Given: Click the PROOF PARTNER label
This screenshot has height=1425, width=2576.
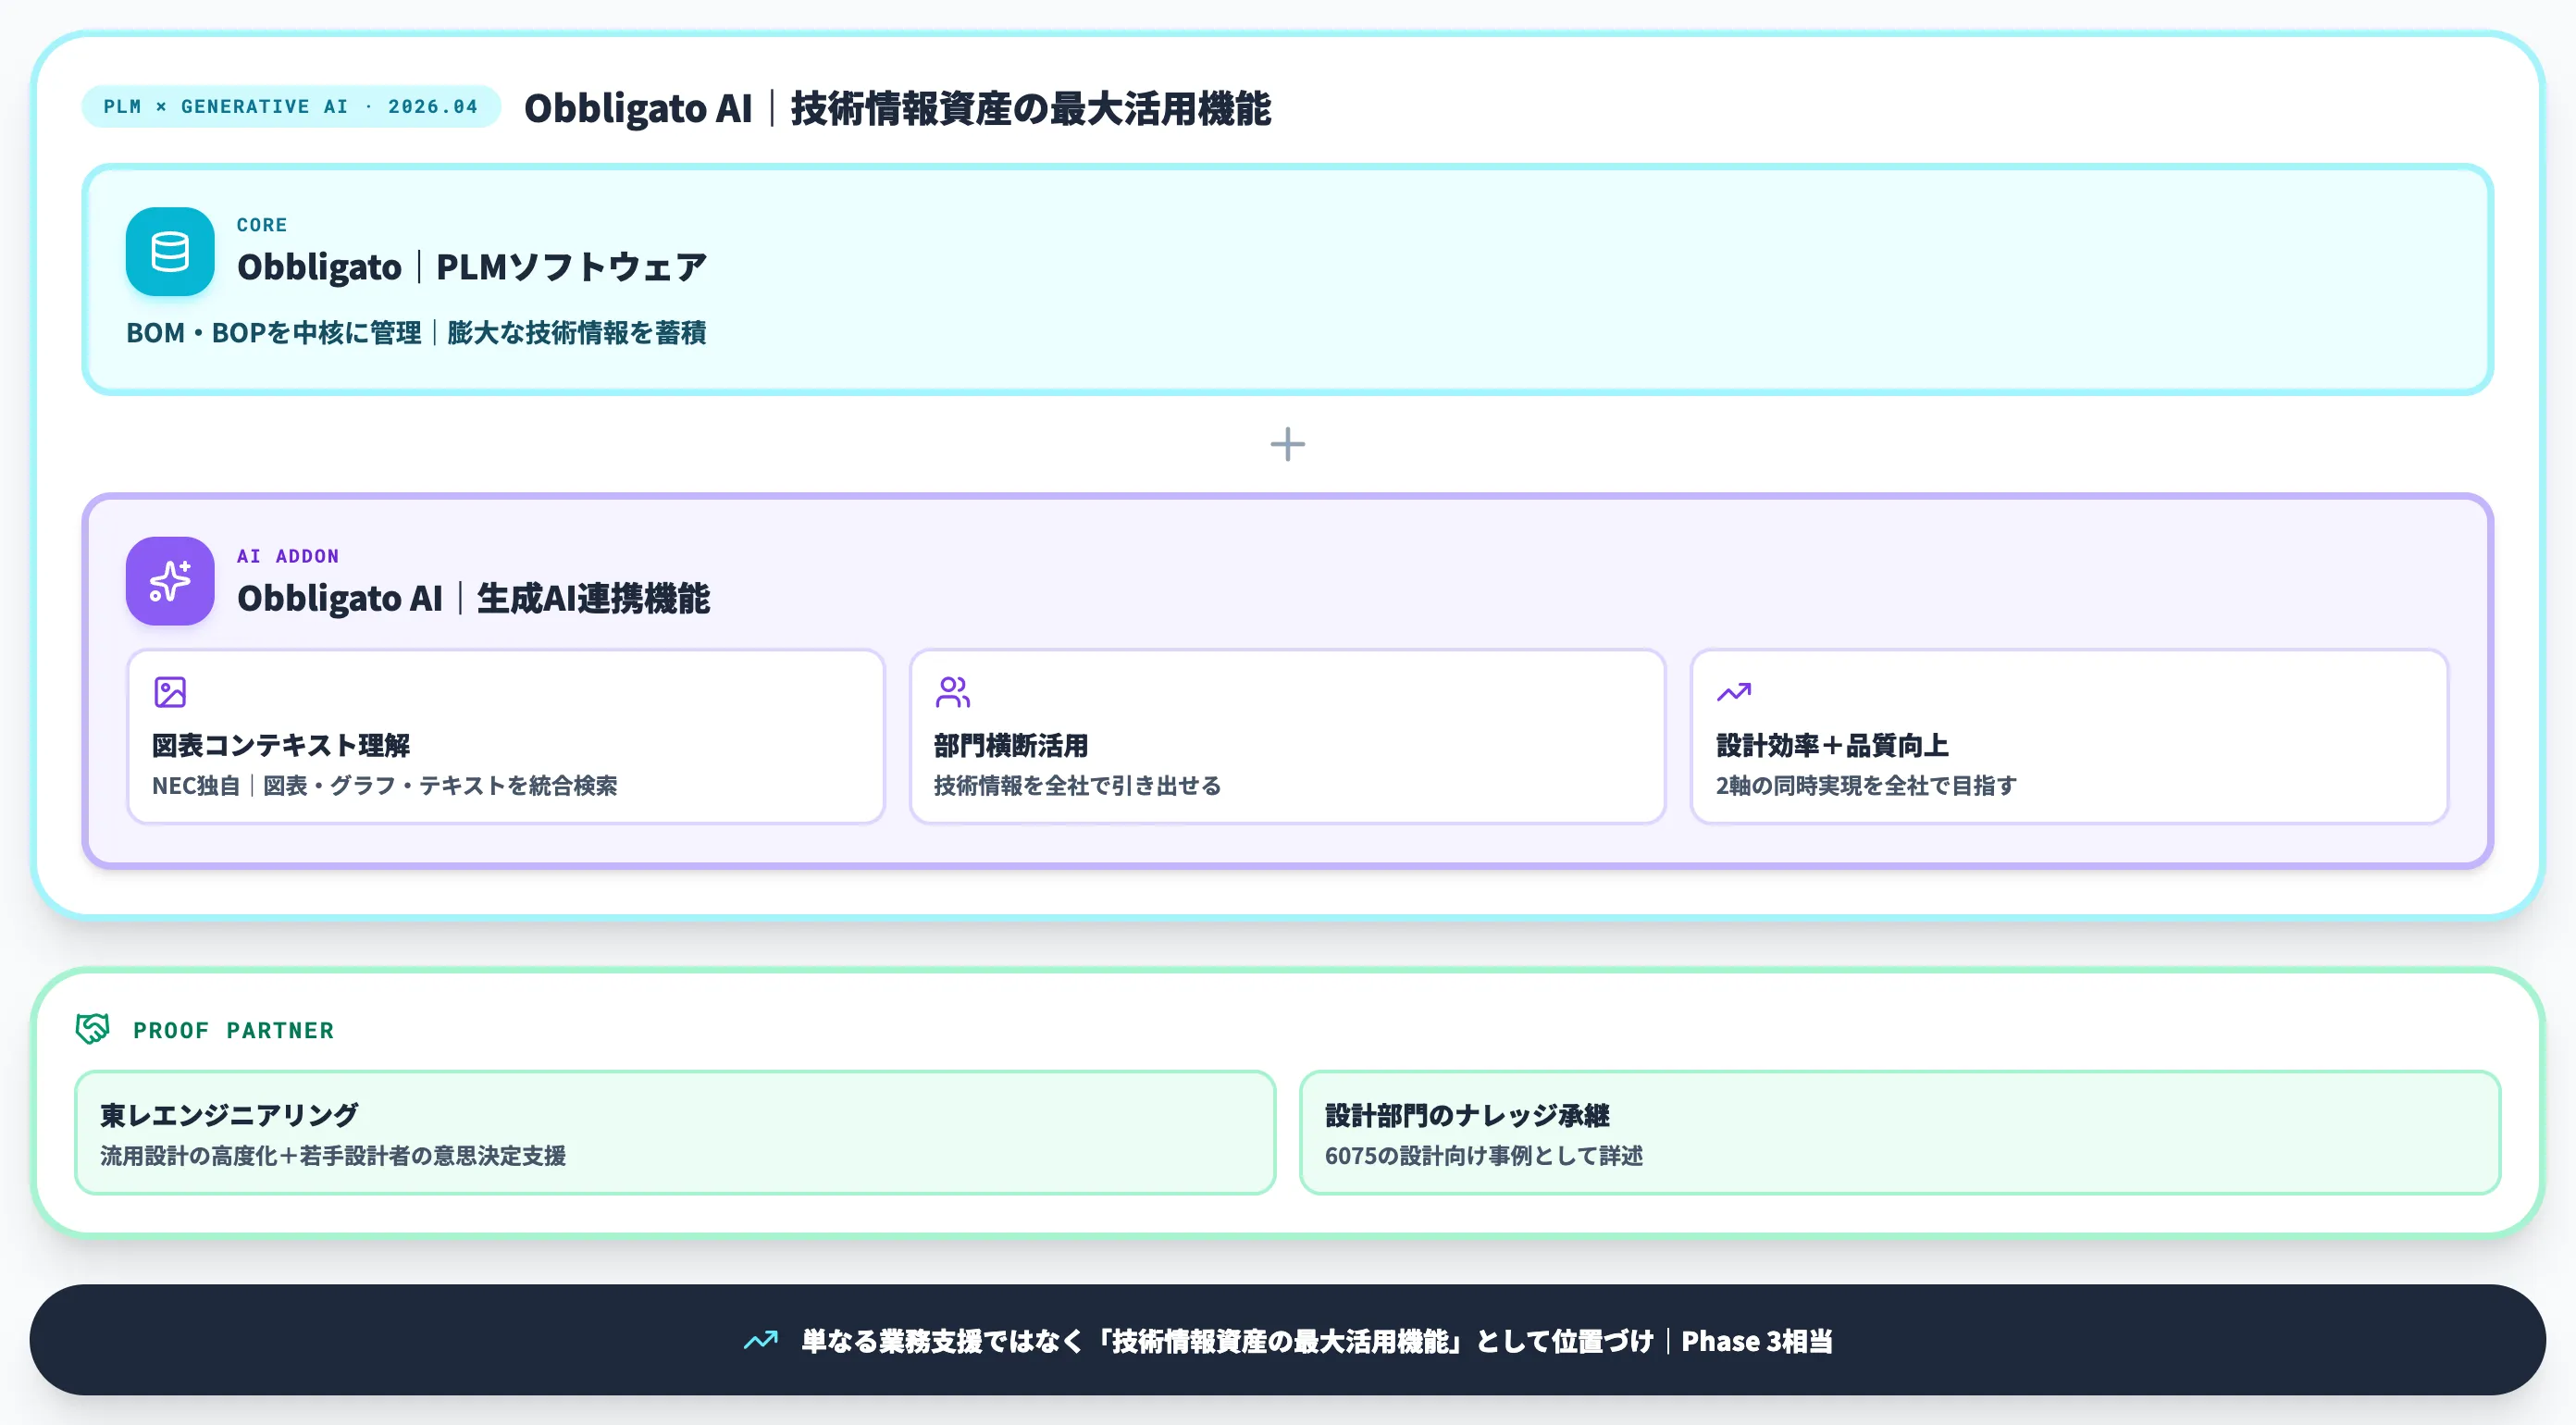Looking at the screenshot, I should pyautogui.click(x=233, y=1030).
